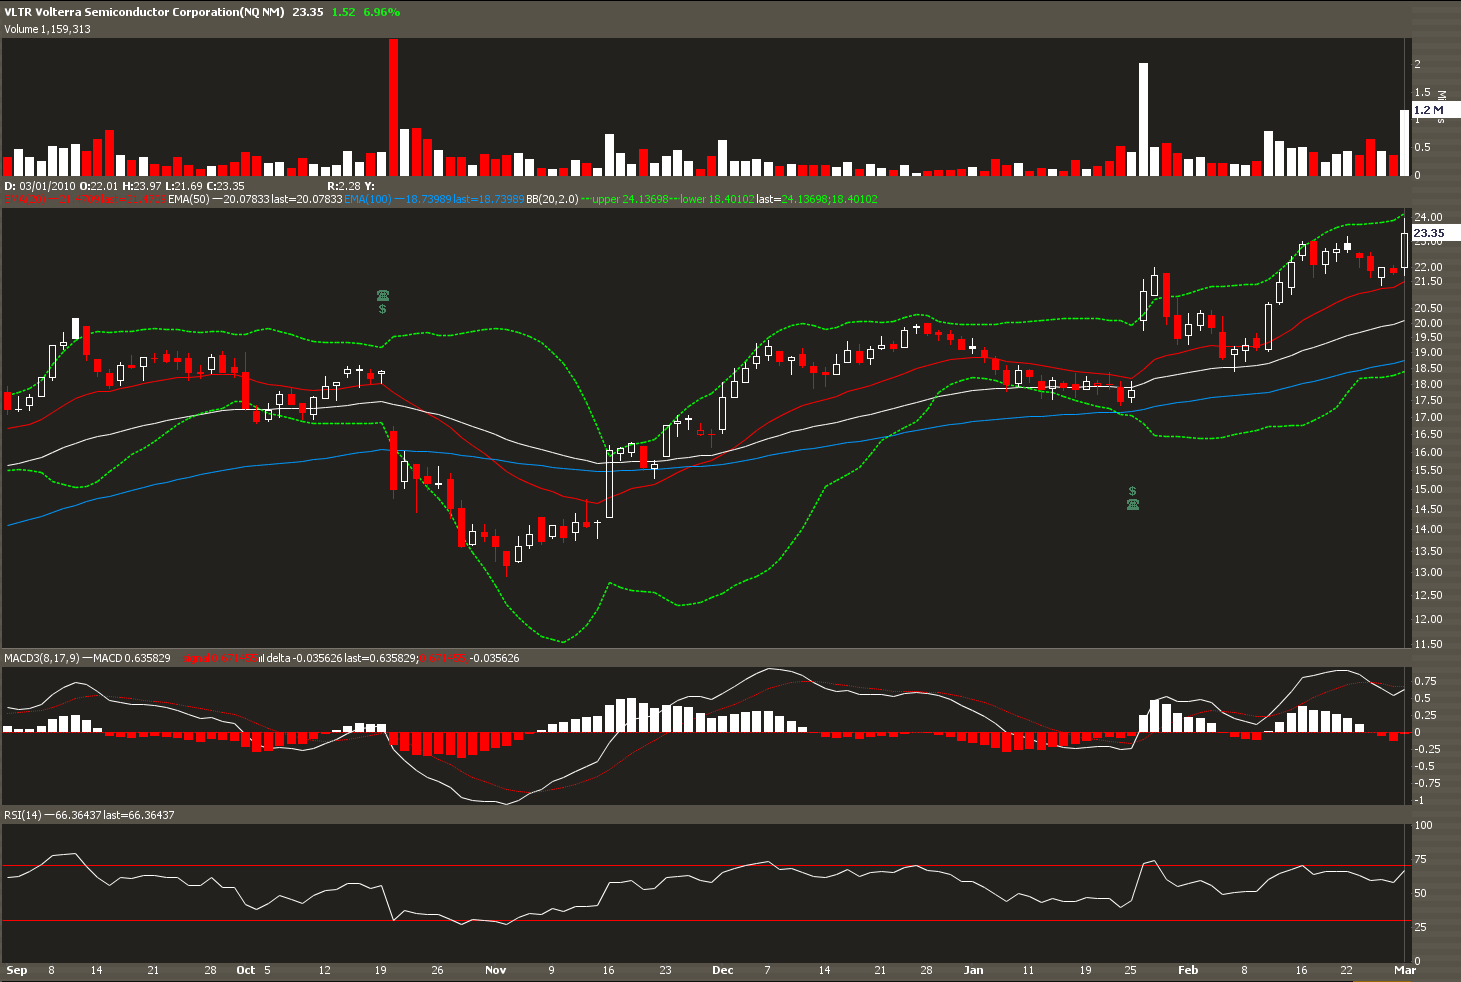The width and height of the screenshot is (1461, 982).
Task: Click the high price H:23.97
Action: [x=141, y=186]
